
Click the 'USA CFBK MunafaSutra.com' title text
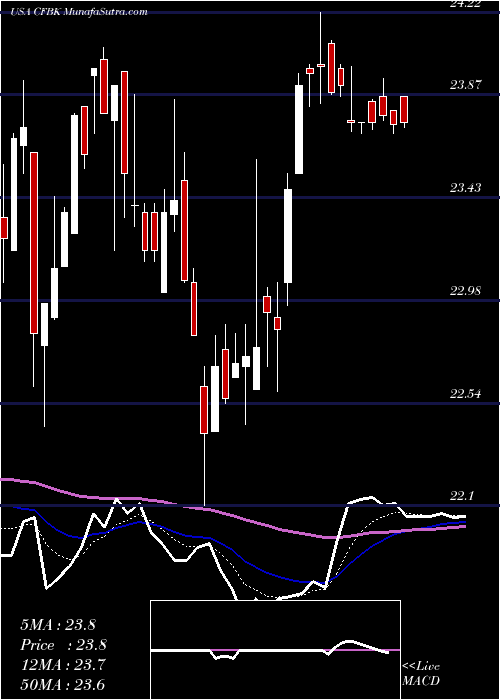[x=80, y=12]
